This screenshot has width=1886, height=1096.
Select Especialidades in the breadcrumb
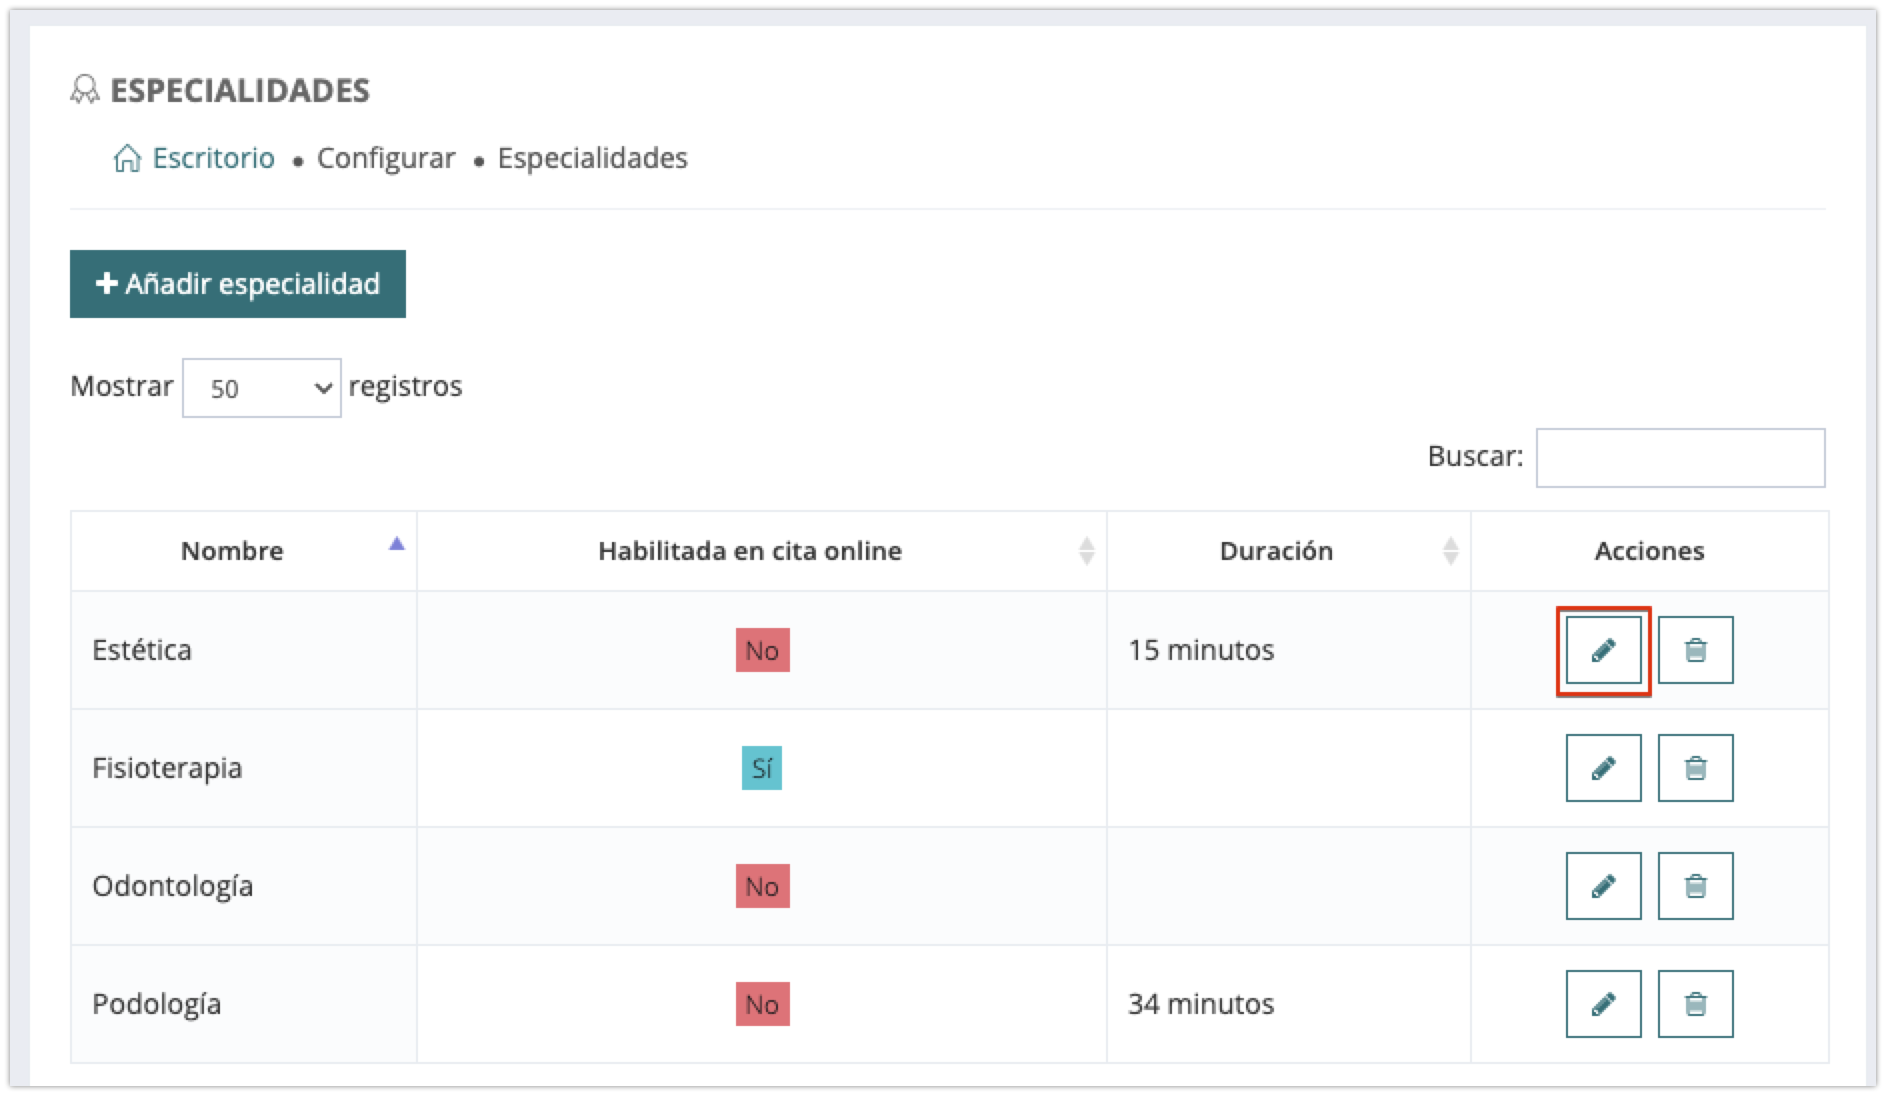click(x=592, y=158)
